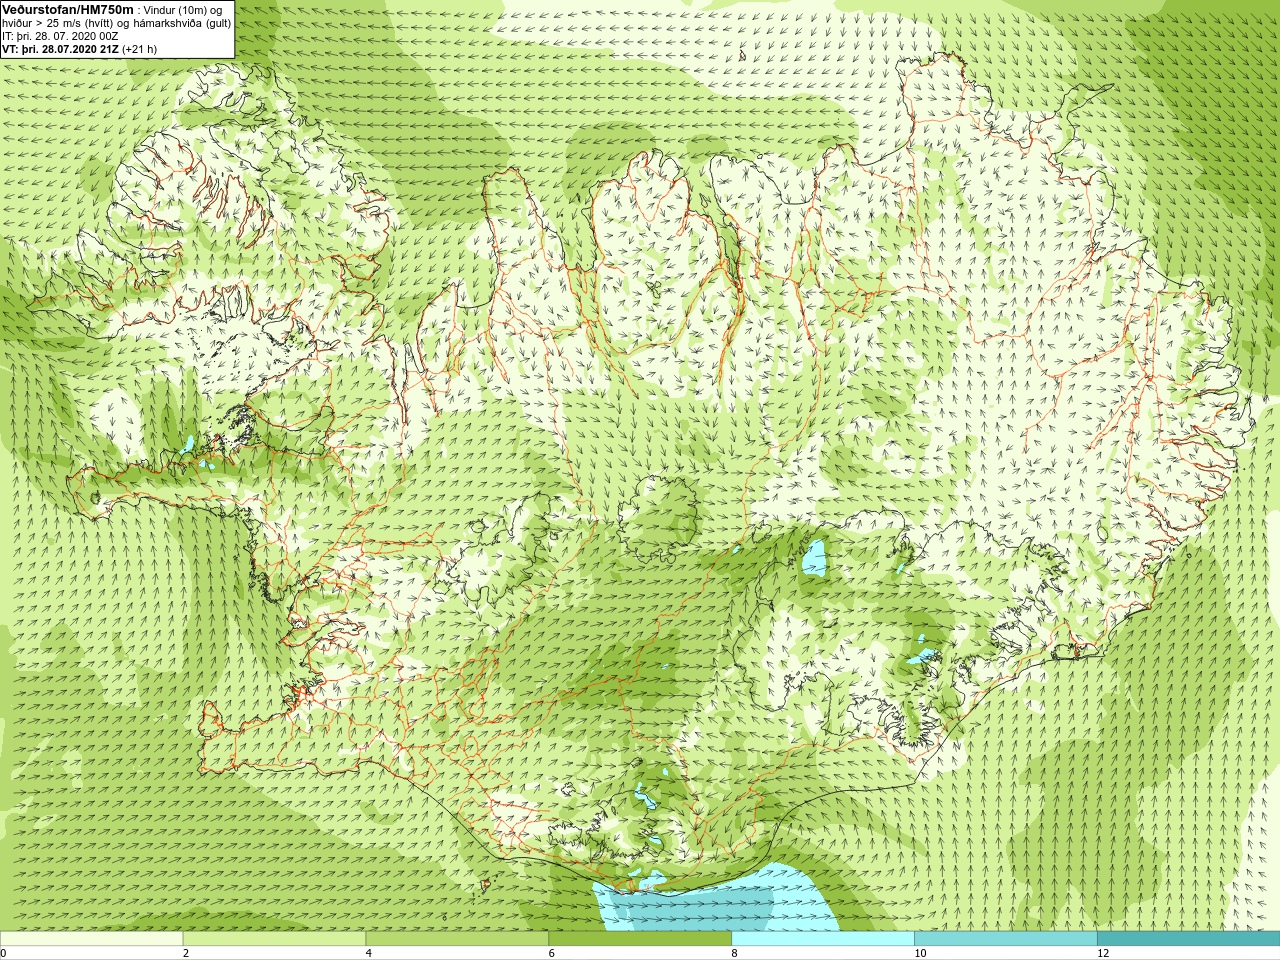Click the 6–8 m/s dark green legend swatch
This screenshot has width=1280, height=960.
coord(640,939)
